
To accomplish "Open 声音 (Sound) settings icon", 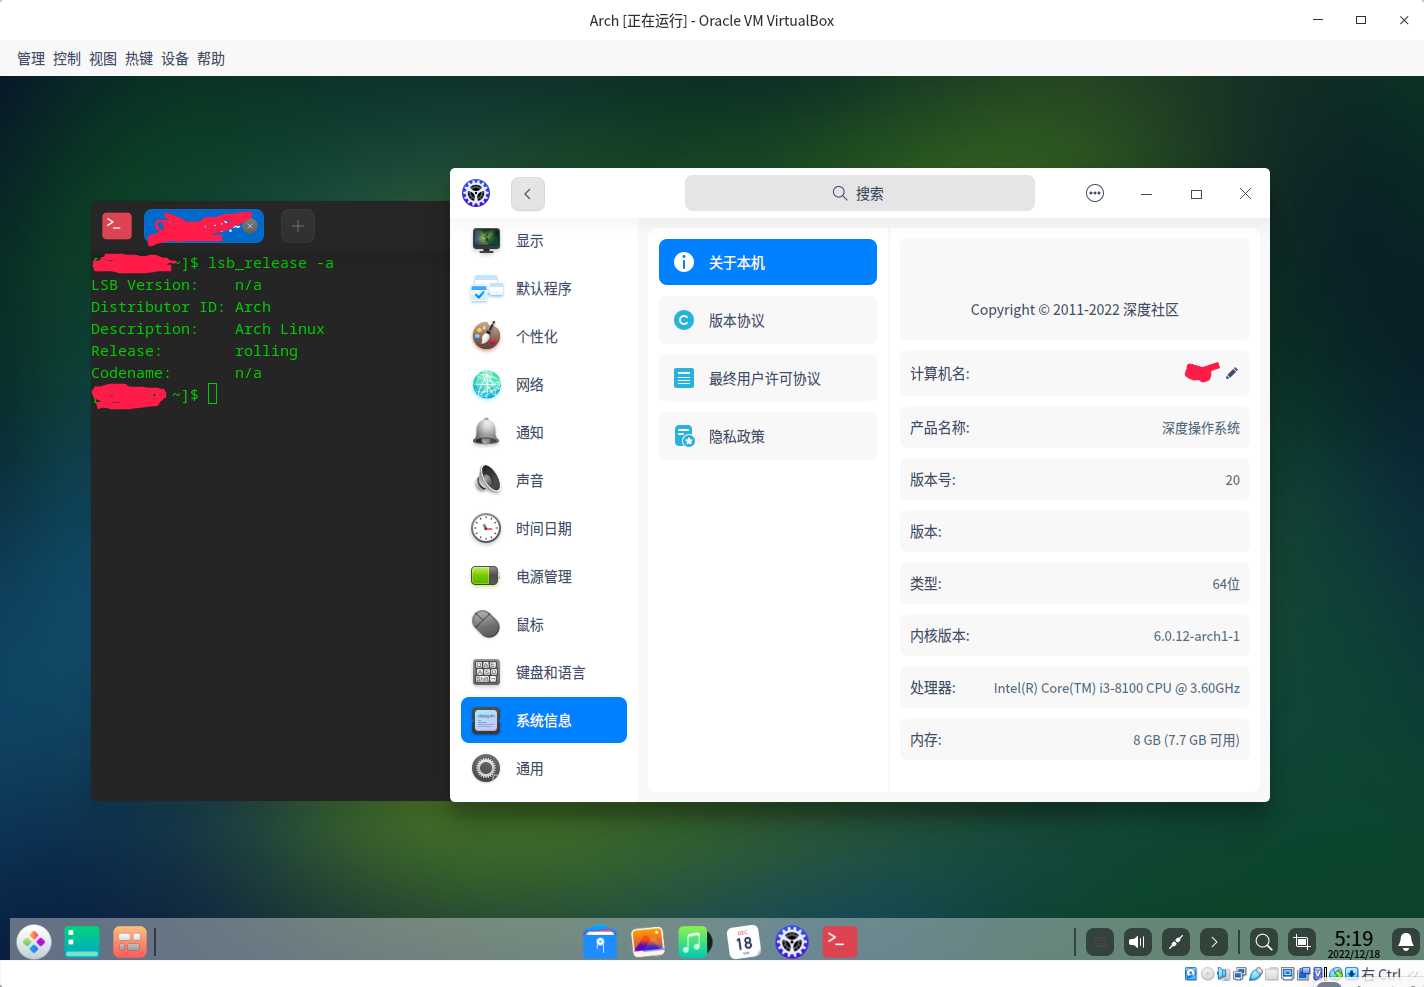I will click(x=485, y=480).
